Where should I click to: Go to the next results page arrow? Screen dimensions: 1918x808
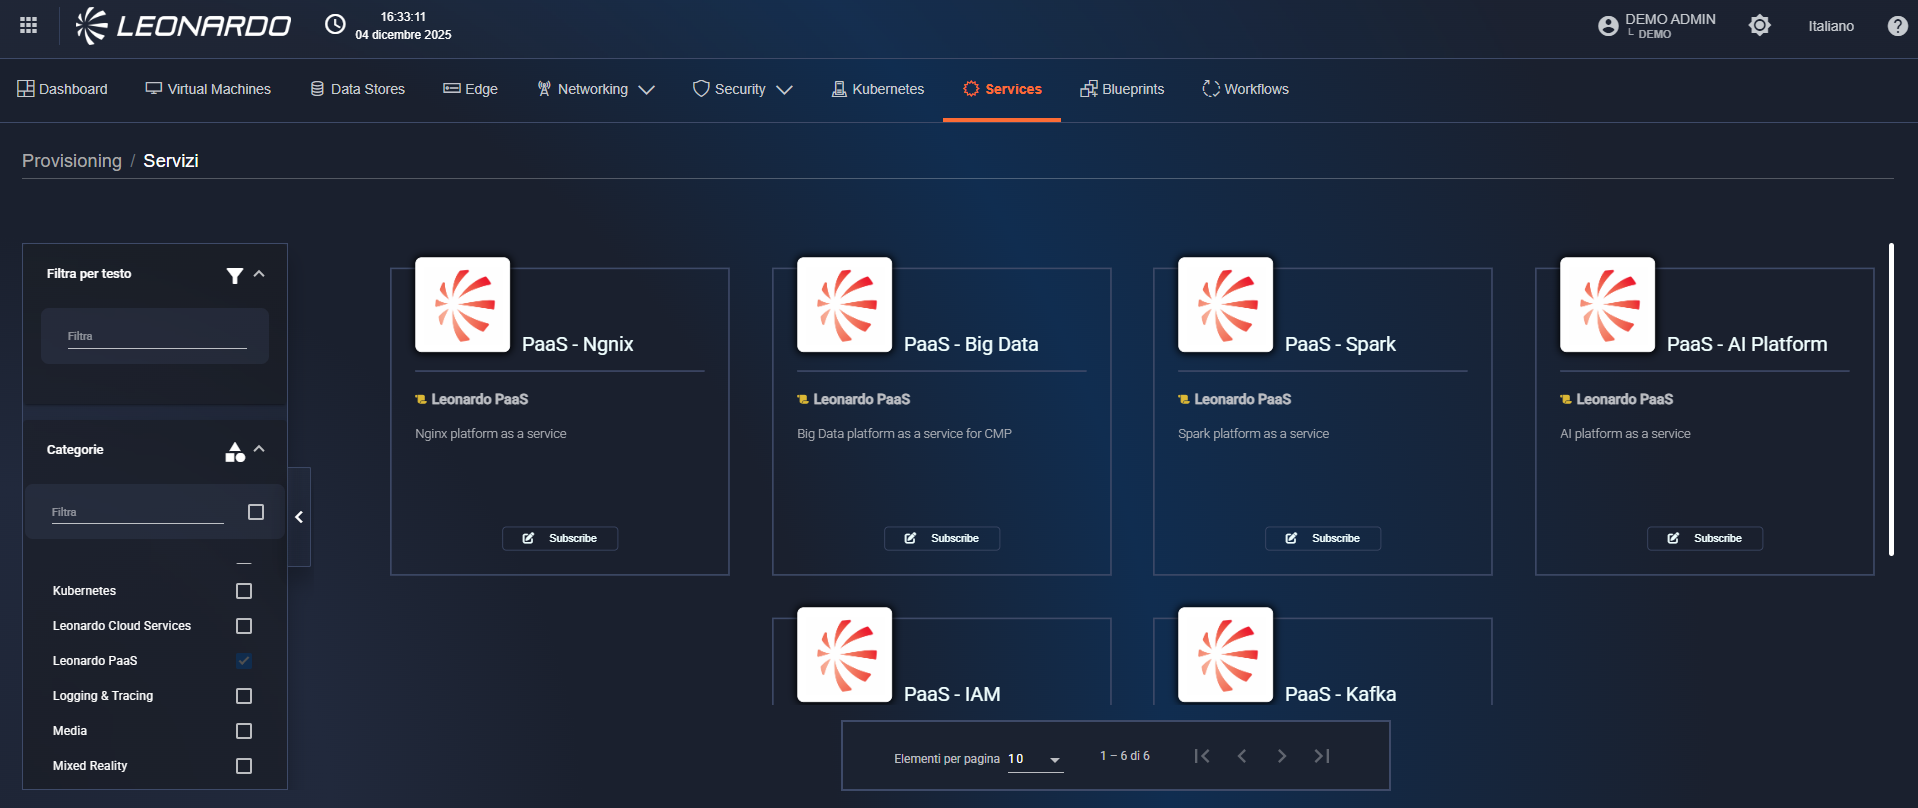pos(1281,756)
